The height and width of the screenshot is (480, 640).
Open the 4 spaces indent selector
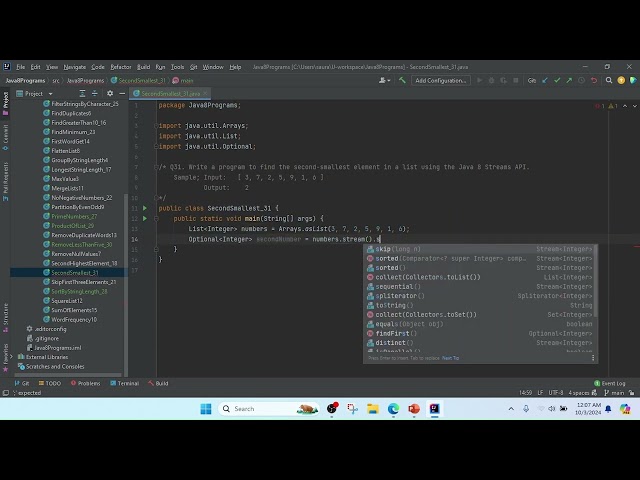pyautogui.click(x=579, y=393)
